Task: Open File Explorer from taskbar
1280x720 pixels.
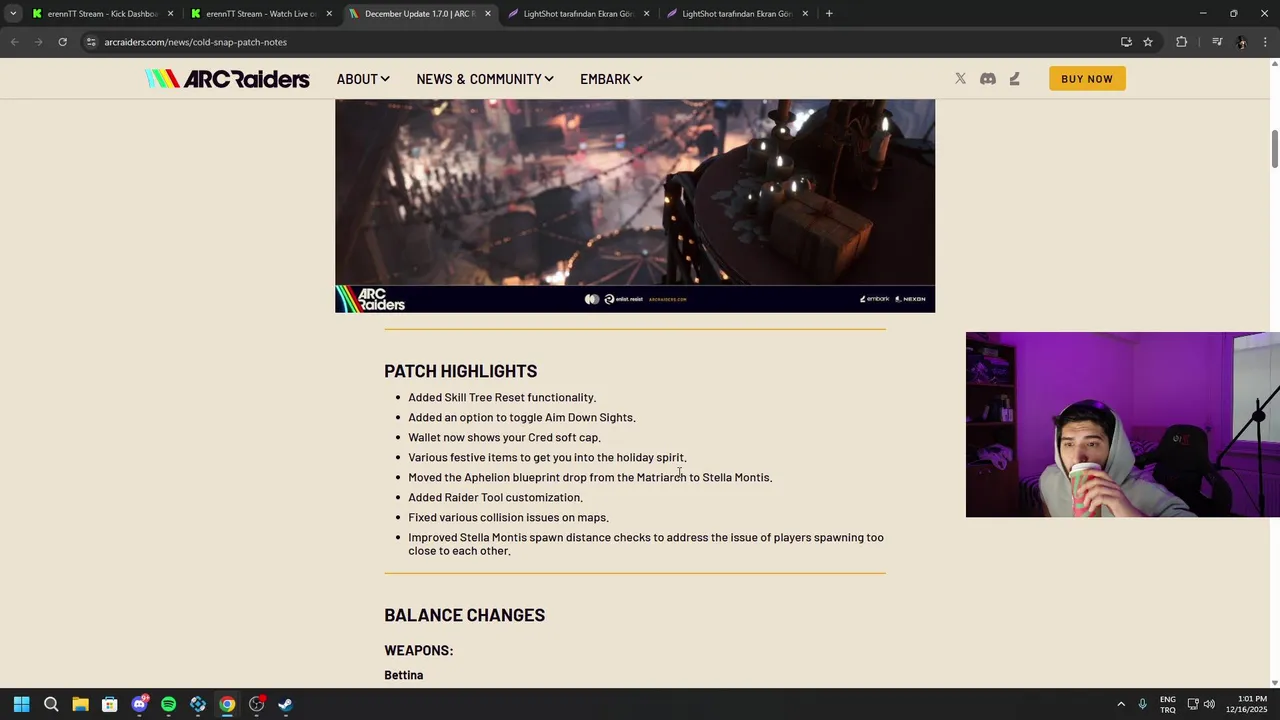Action: 80,704
